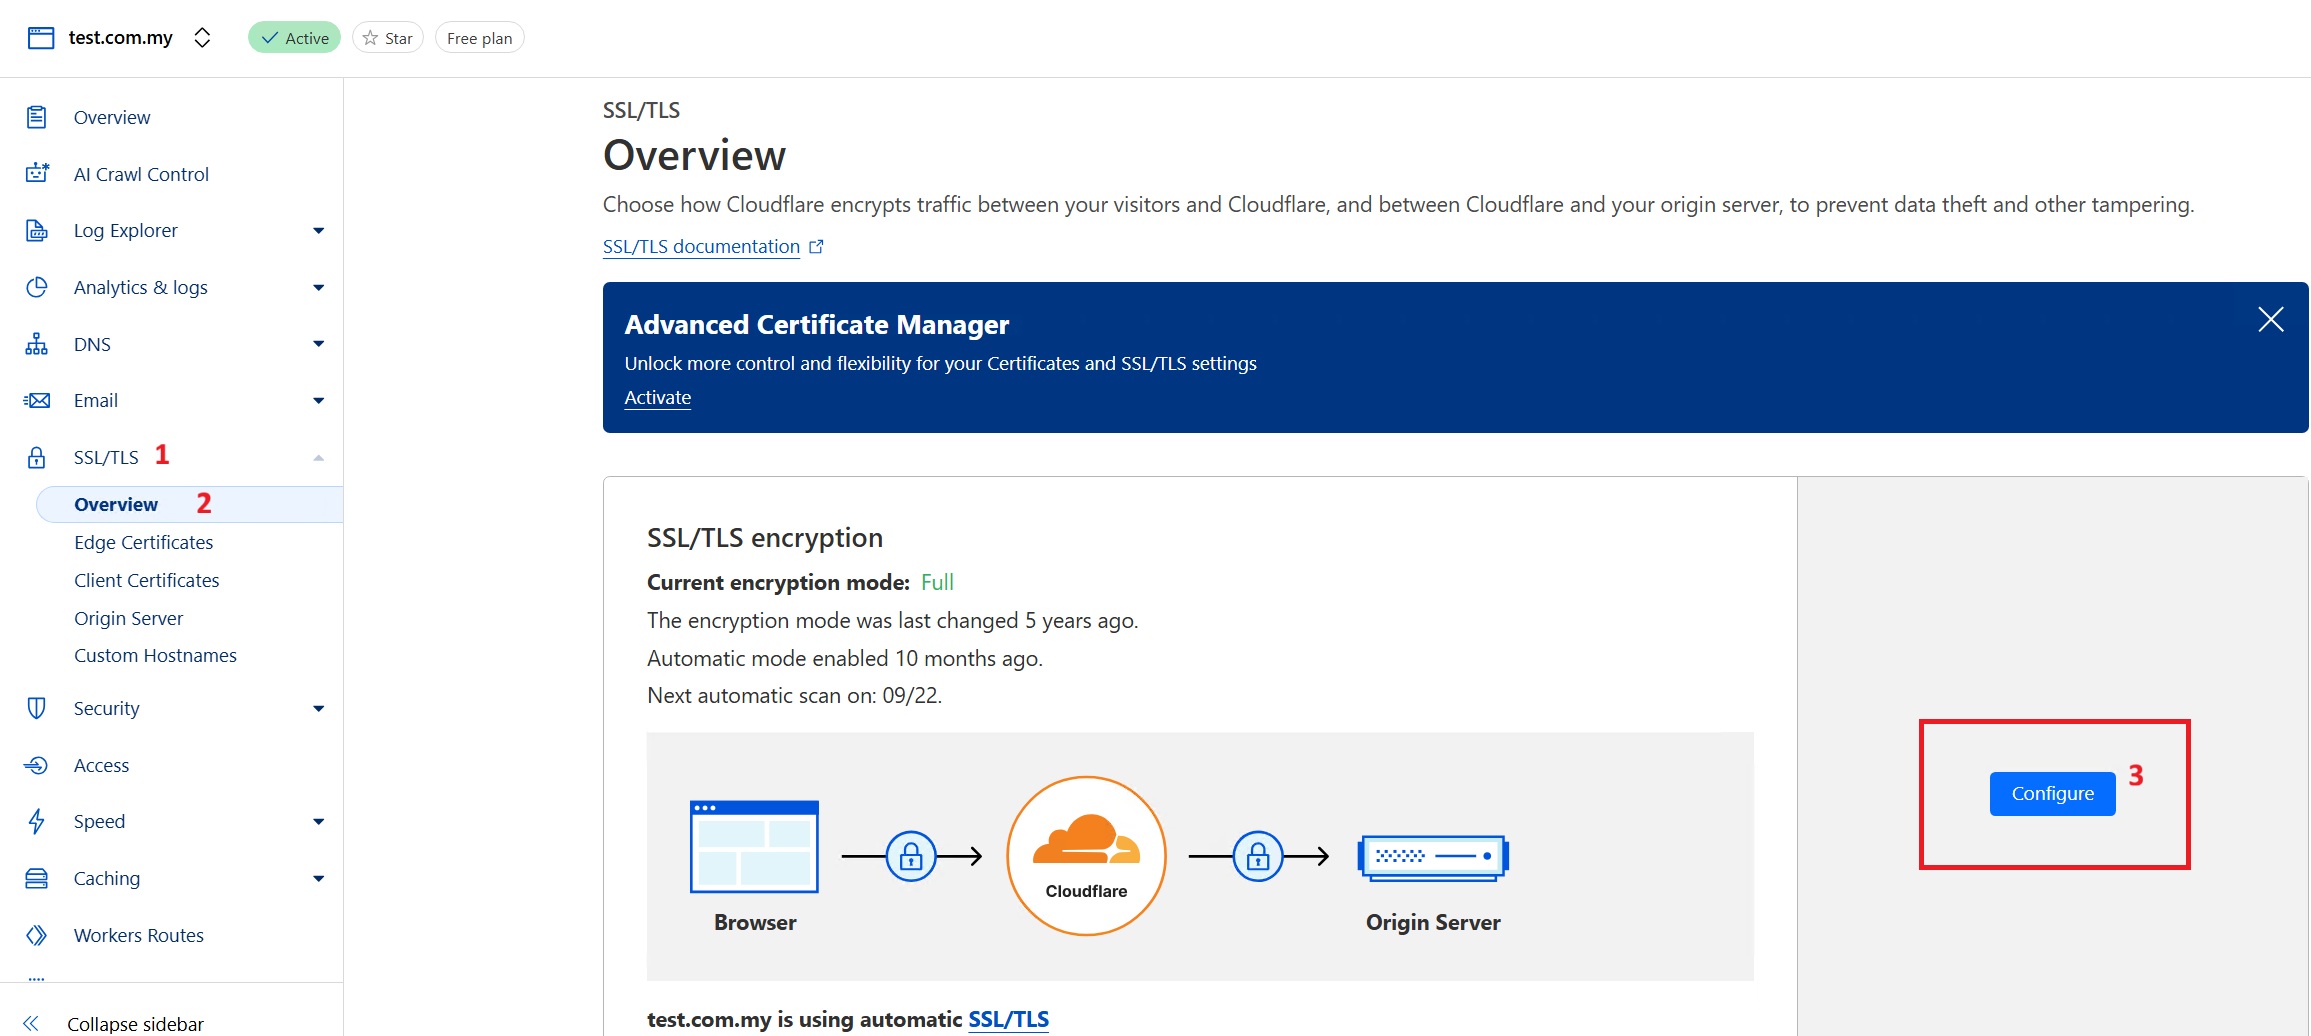Open Custom Hostnames
2311x1036 pixels.
coord(156,655)
